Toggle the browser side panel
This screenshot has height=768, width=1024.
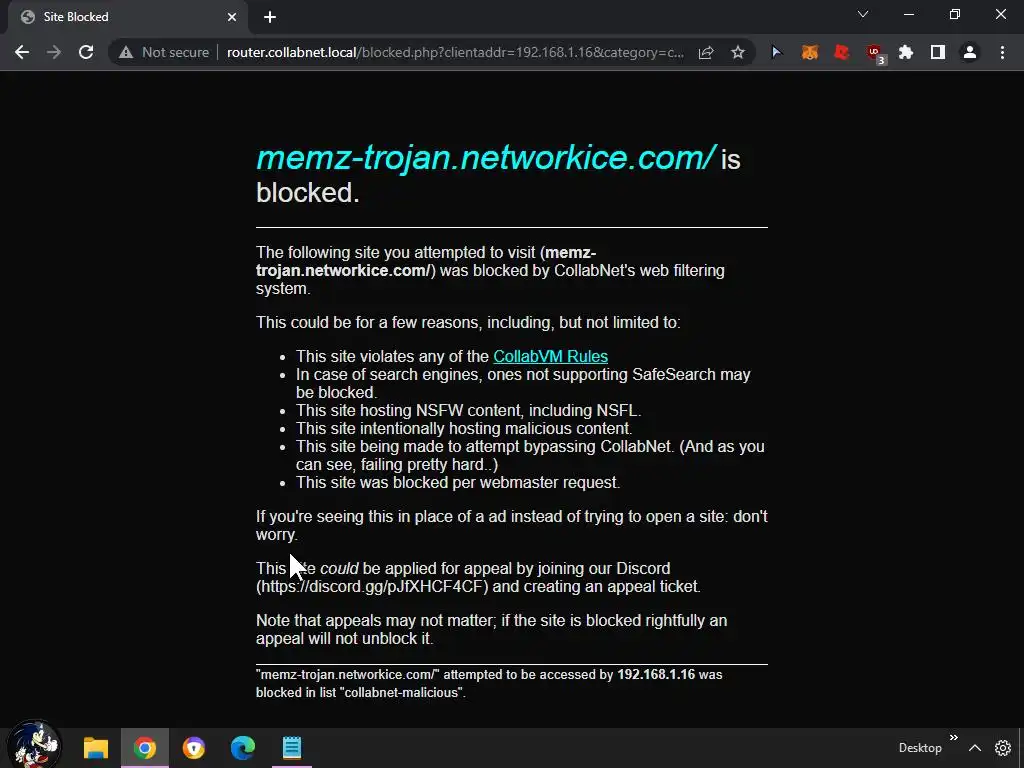[938, 52]
